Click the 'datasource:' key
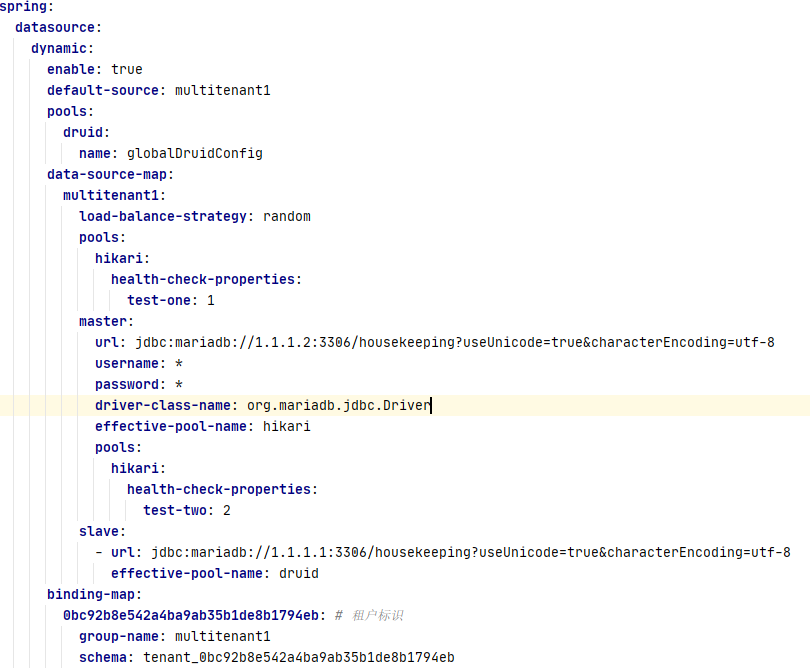 coord(58,27)
